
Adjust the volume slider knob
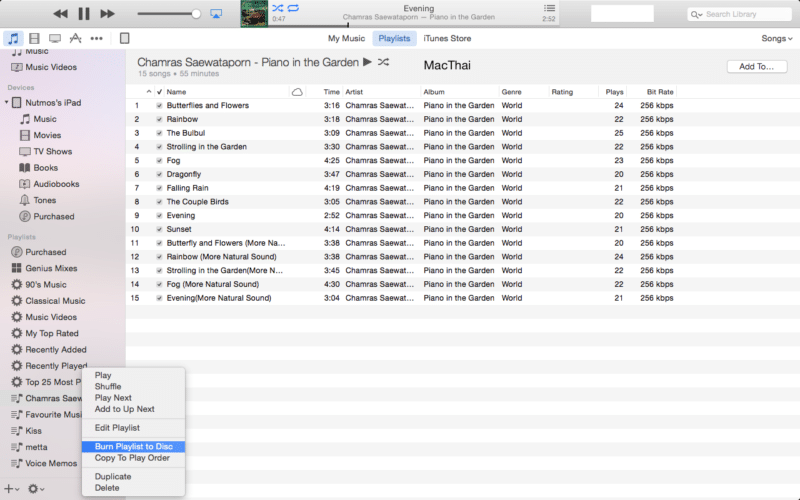(x=196, y=14)
